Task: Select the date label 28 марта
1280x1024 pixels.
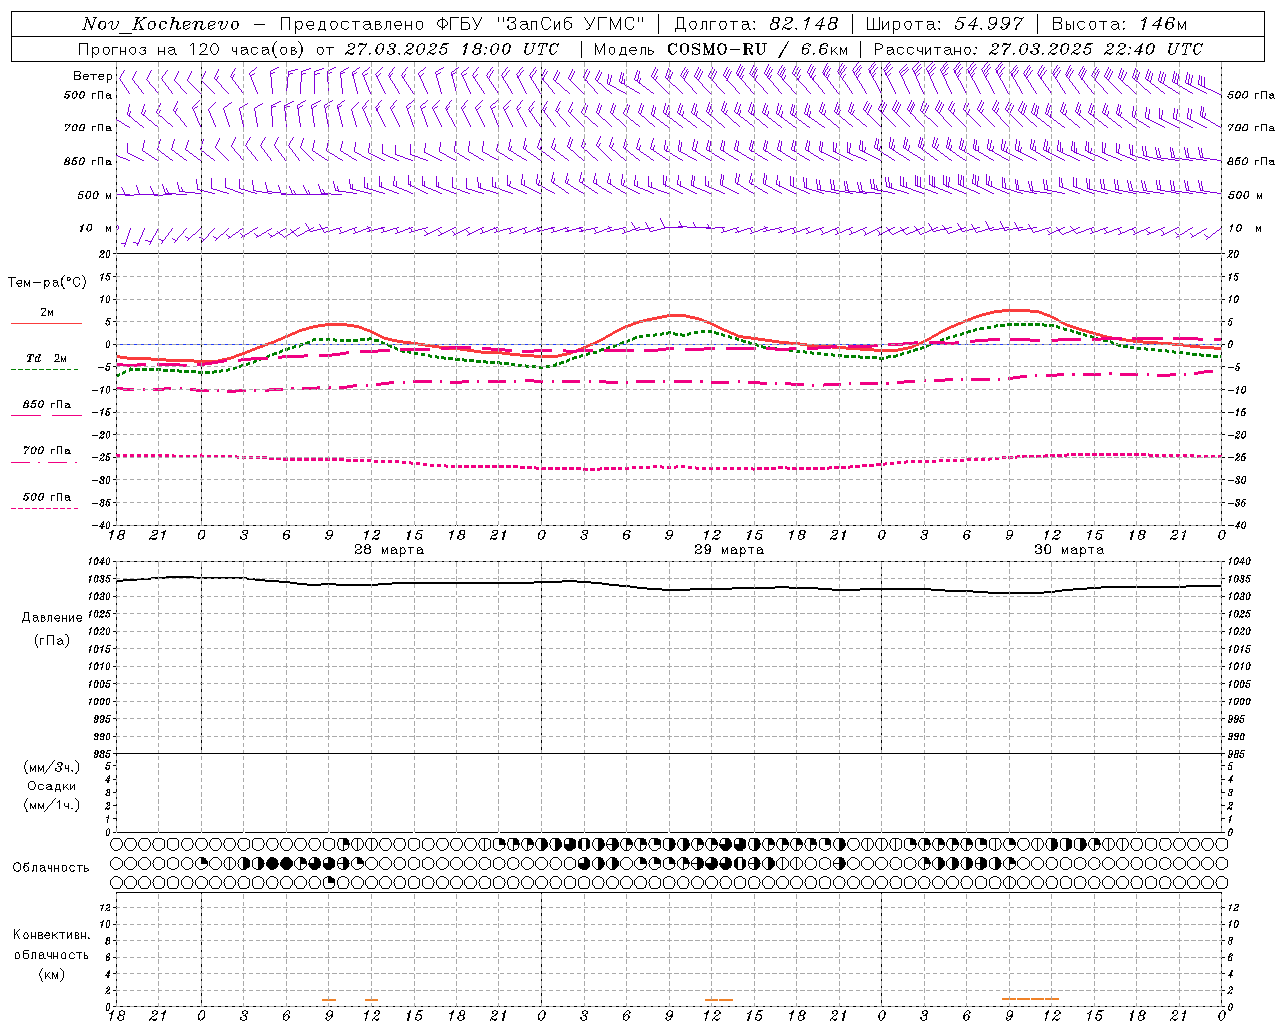Action: pos(389,550)
